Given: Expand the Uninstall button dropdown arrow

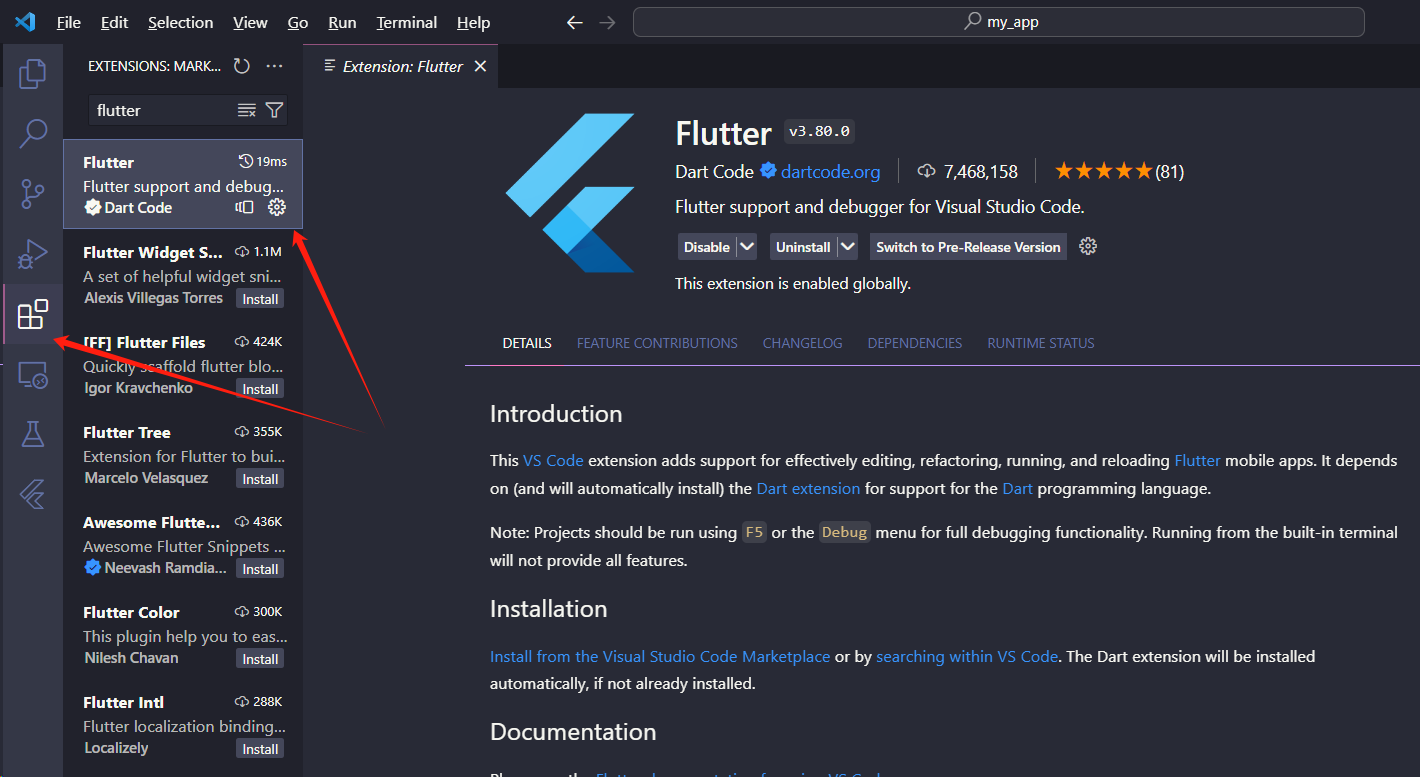Looking at the screenshot, I should 848,247.
